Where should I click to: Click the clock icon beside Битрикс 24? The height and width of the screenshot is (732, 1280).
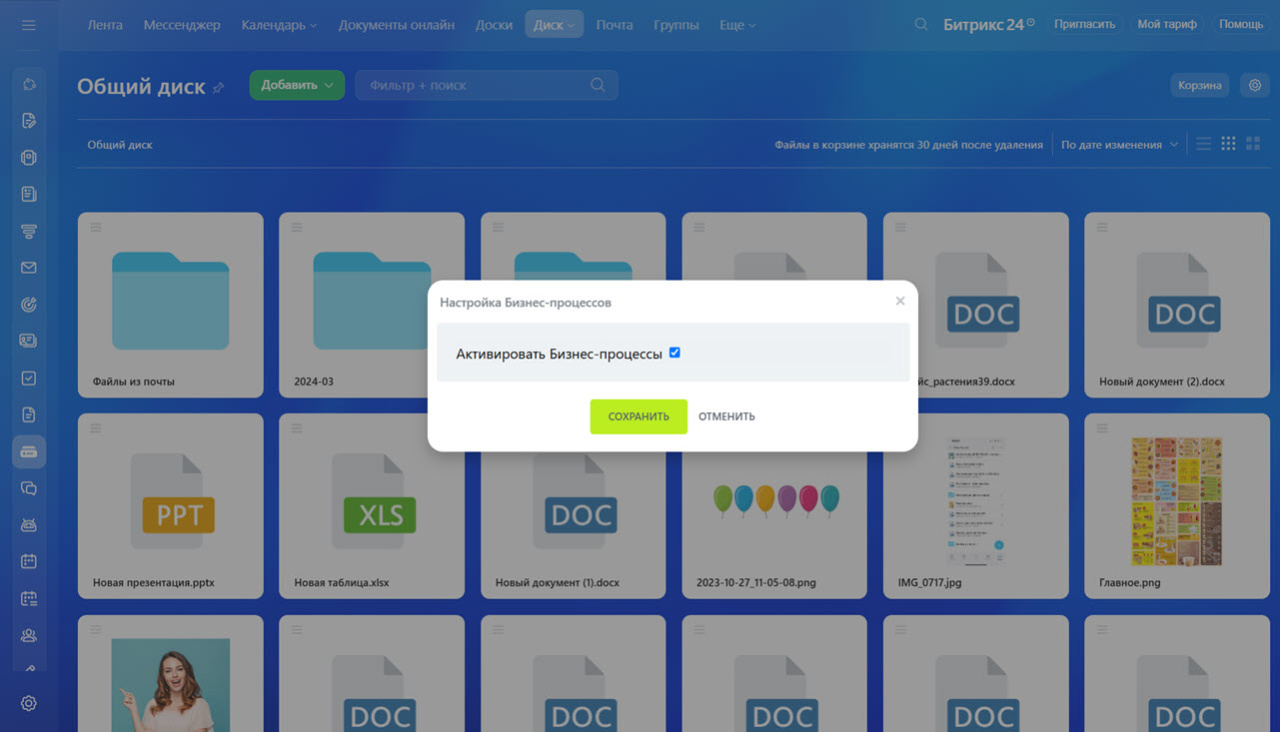pos(1031,22)
